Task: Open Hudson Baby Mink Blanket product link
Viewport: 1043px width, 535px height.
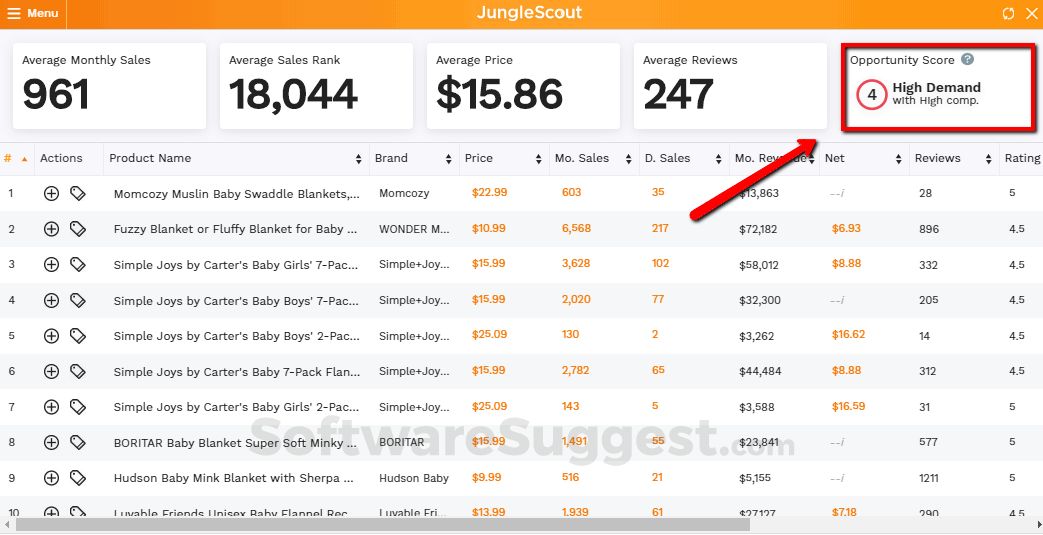Action: coord(235,478)
